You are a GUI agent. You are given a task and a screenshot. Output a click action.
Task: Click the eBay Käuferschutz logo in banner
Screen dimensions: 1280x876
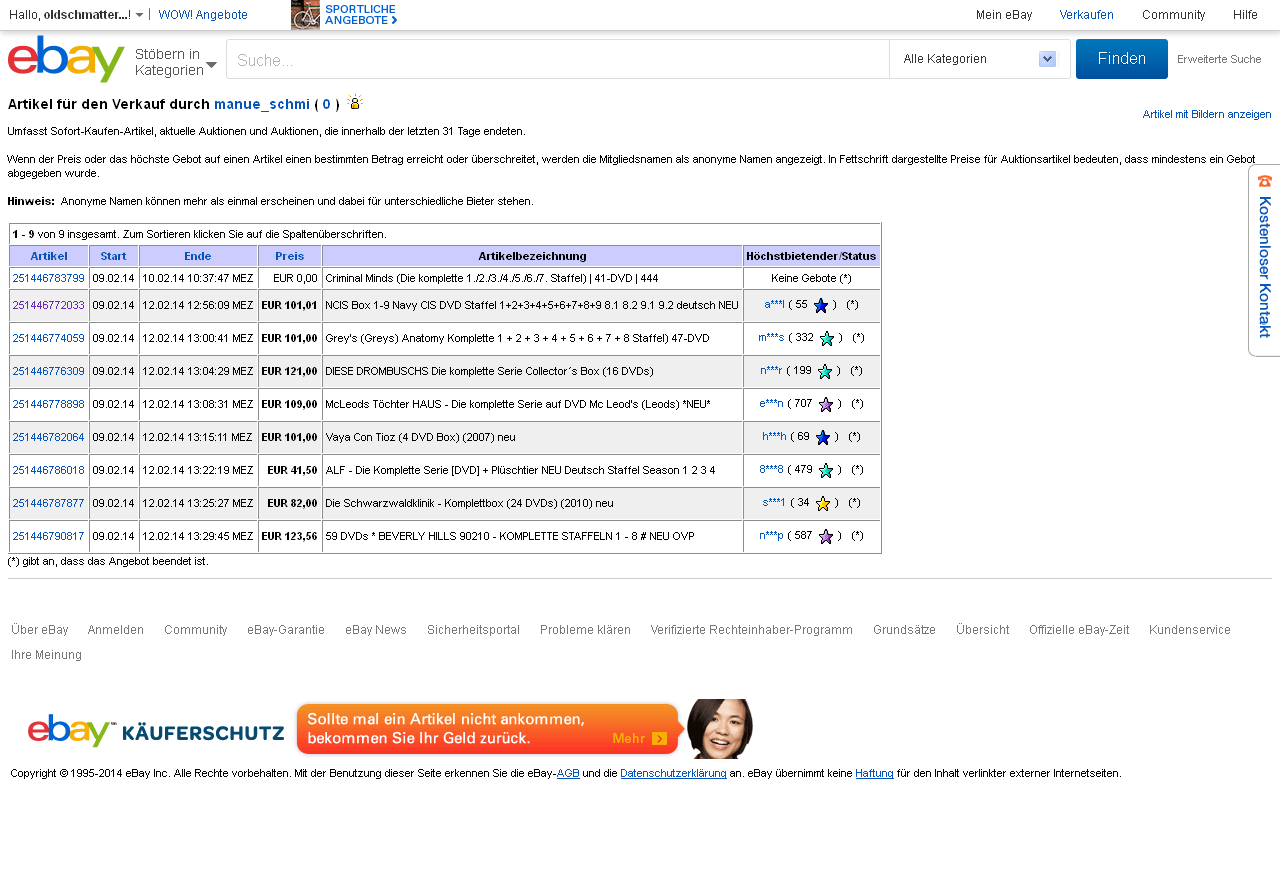156,731
